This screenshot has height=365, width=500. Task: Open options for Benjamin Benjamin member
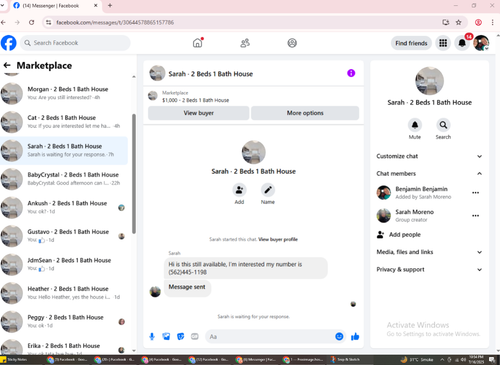tap(475, 193)
